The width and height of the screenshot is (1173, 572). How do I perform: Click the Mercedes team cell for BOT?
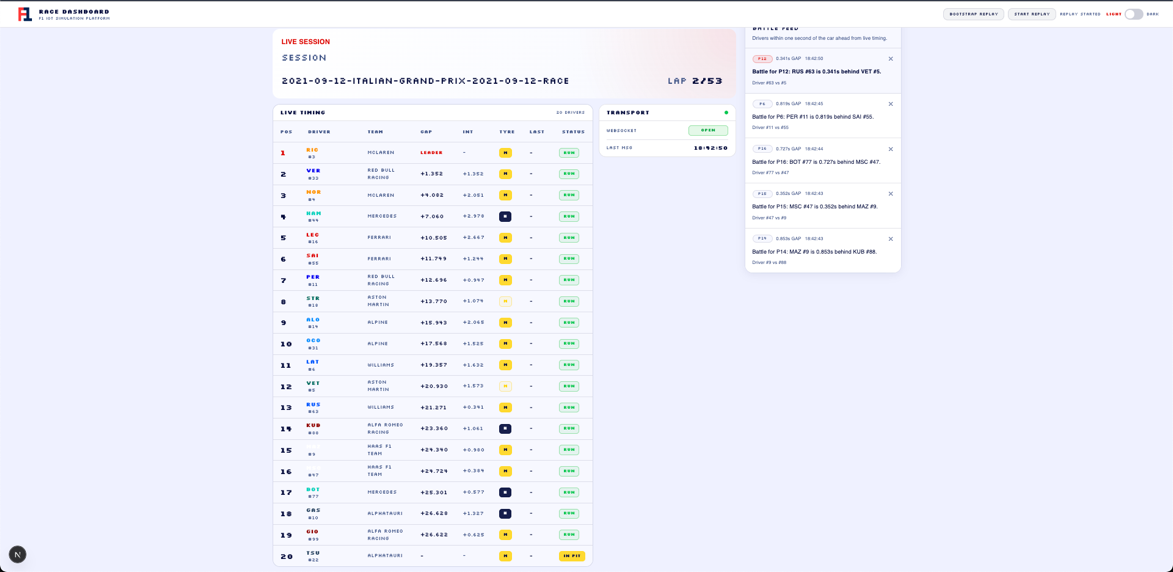pos(382,492)
